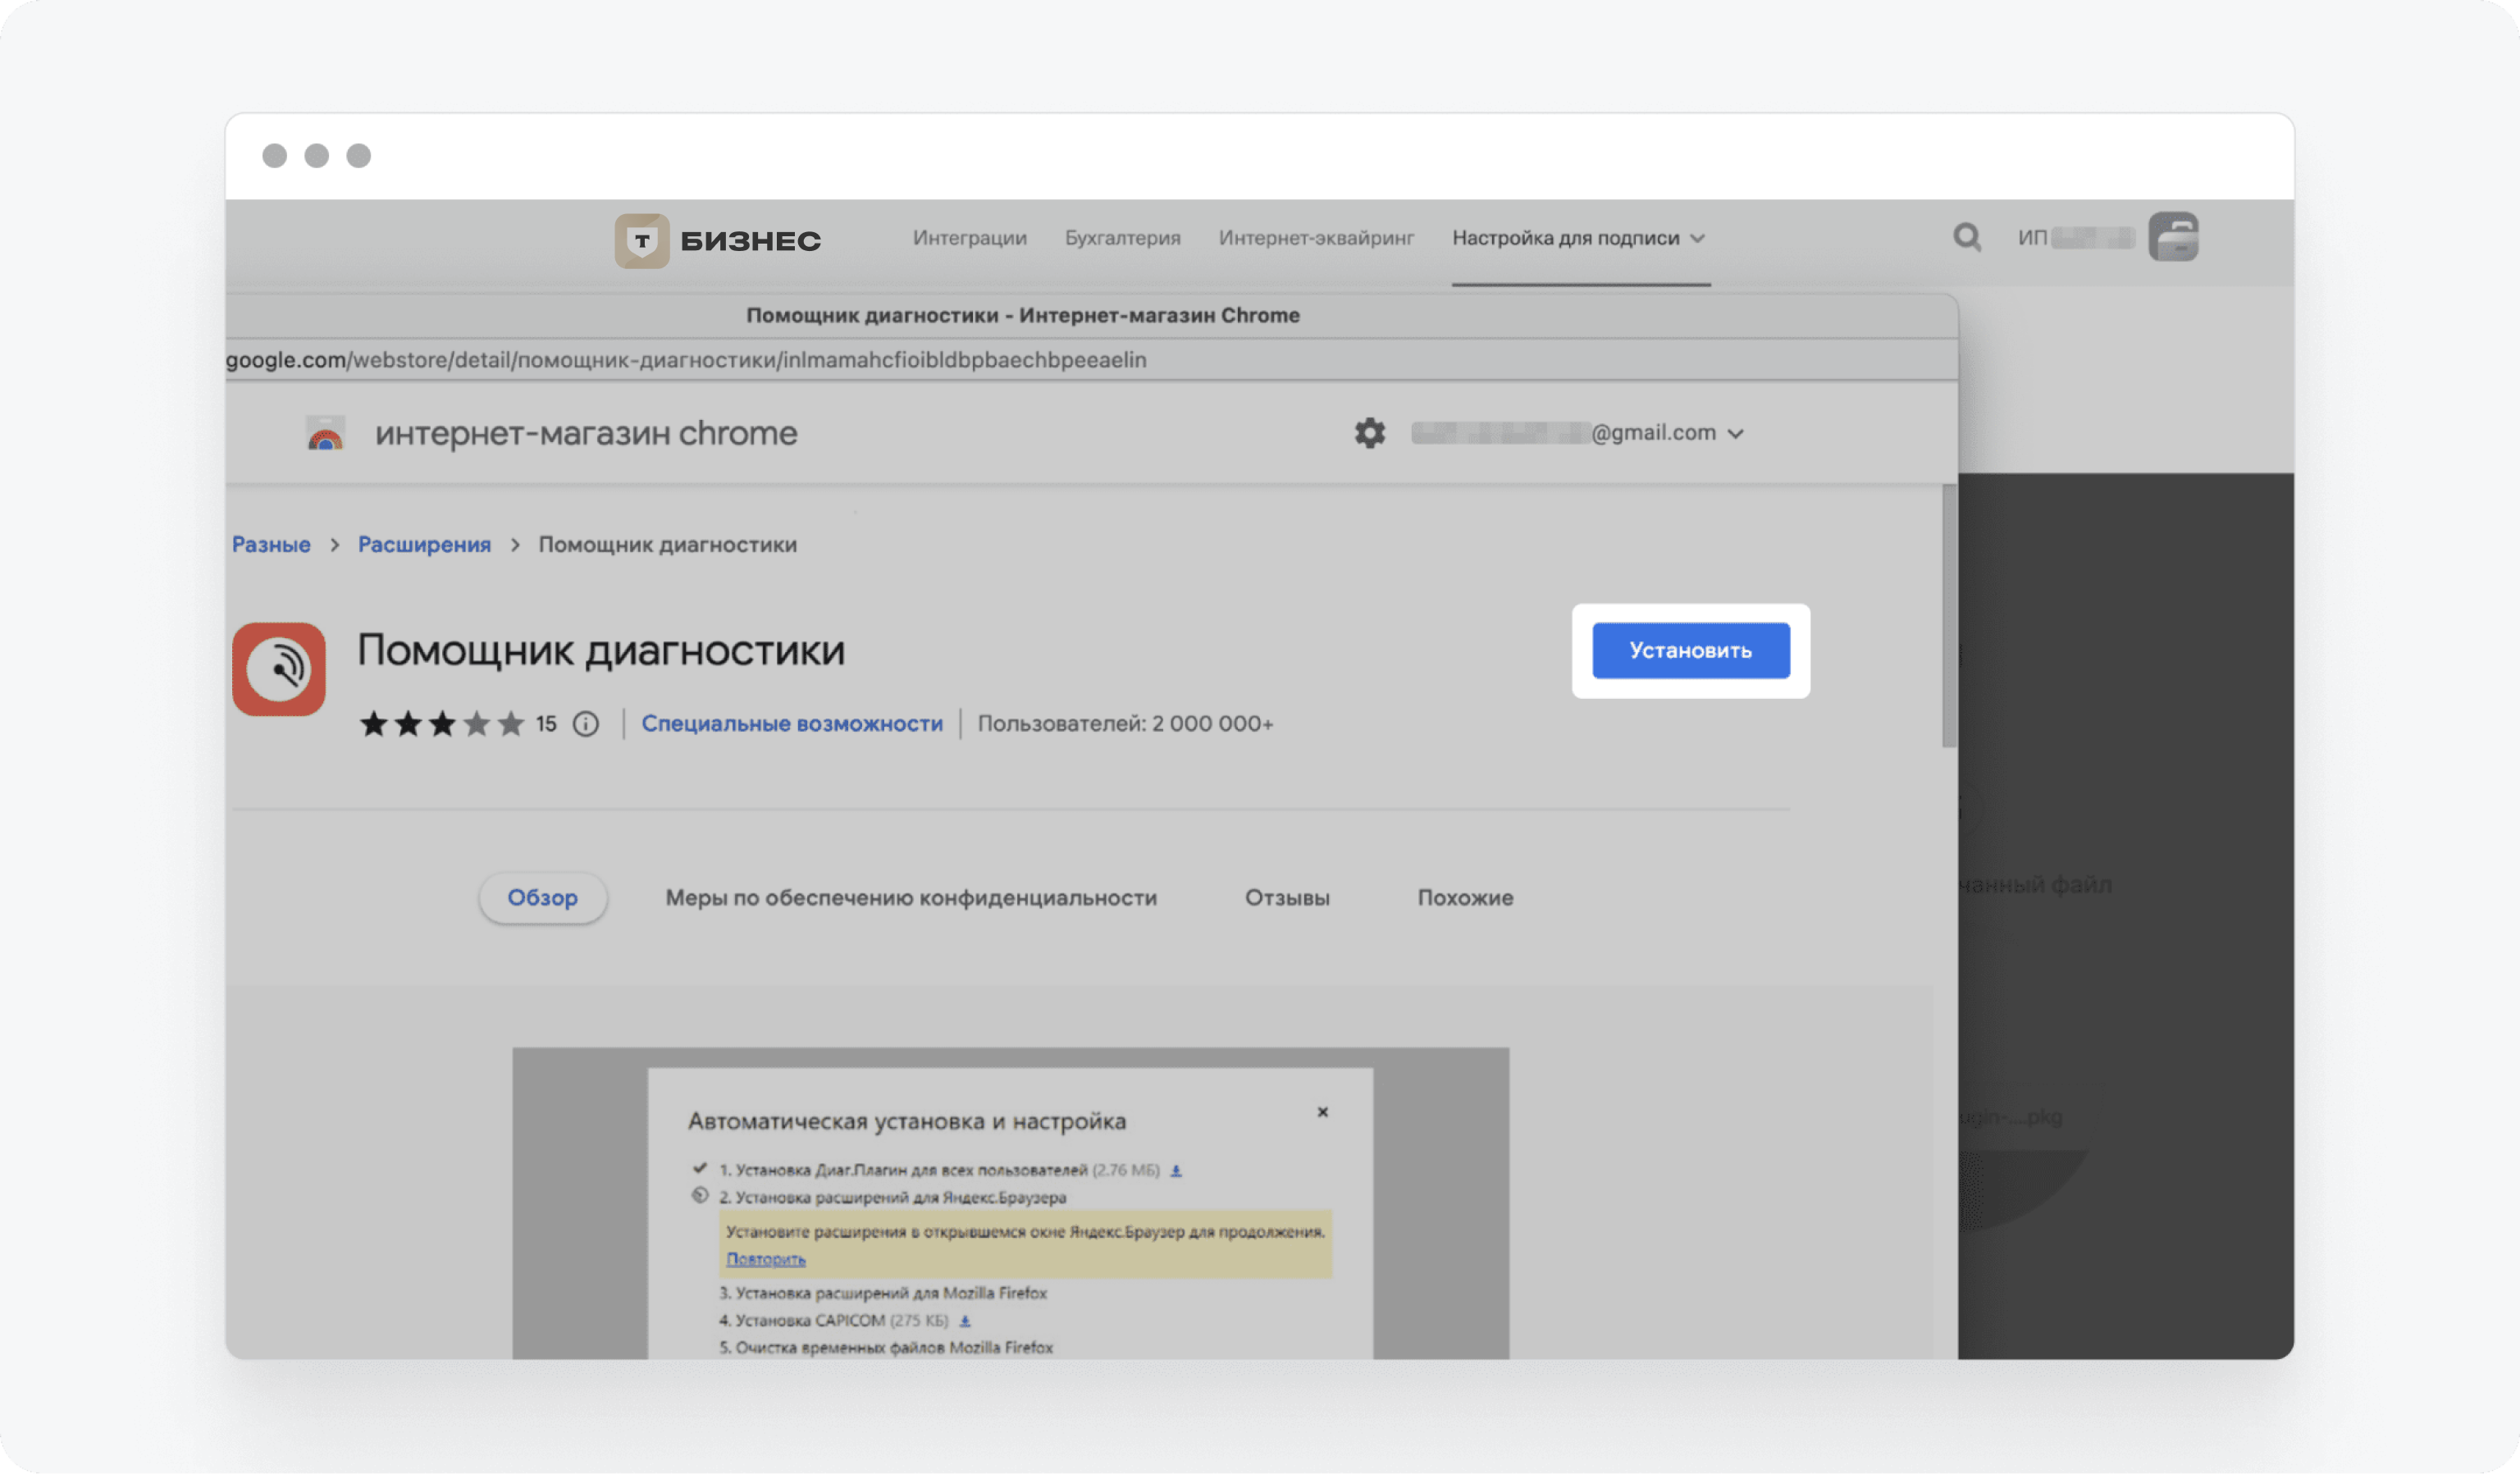Click the Помощник диагностики heading text

(601, 651)
